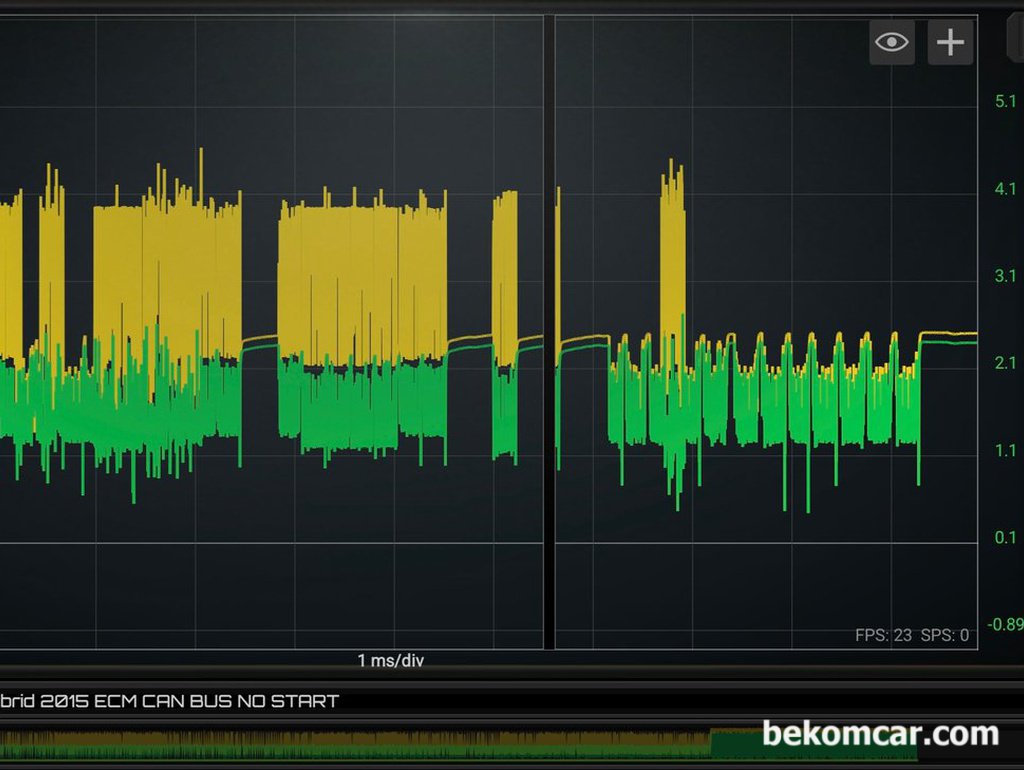
Task: Click the 3.1 voltage scale label
Action: point(1005,276)
